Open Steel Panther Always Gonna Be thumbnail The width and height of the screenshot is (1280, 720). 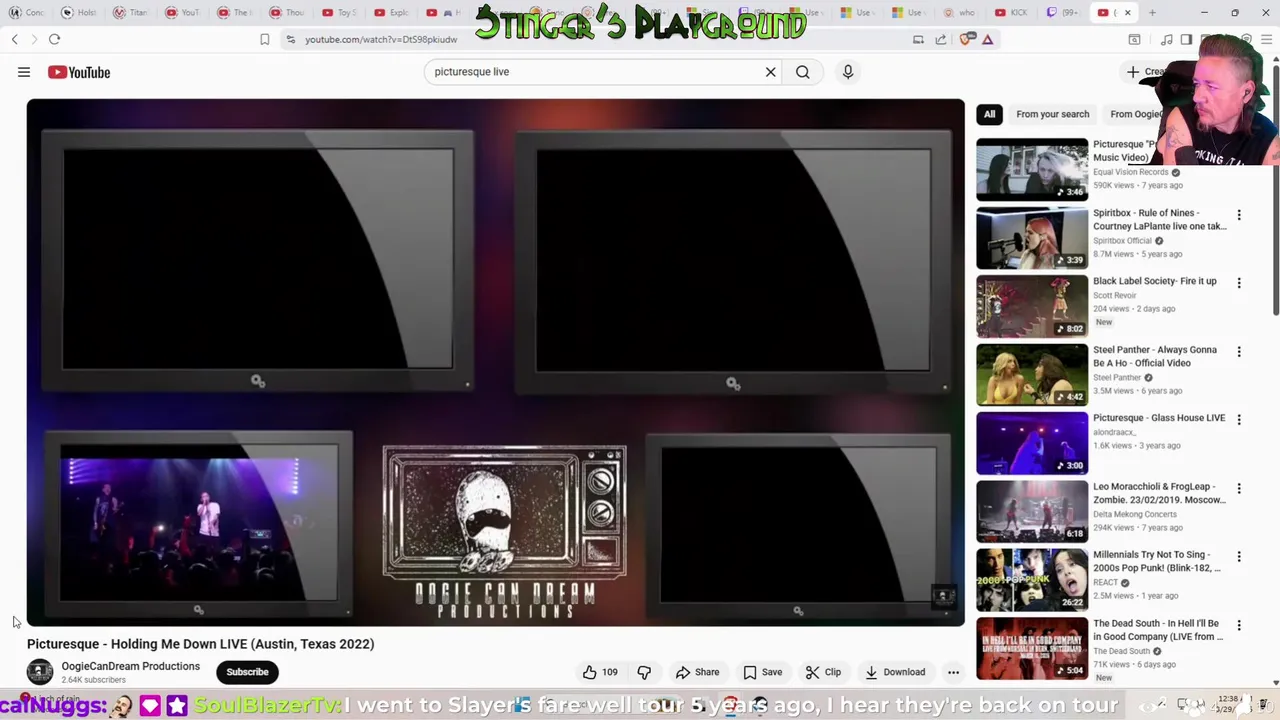pos(1031,375)
